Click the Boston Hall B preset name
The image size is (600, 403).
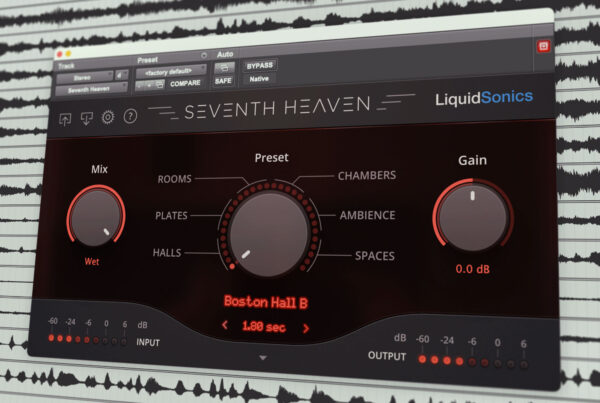click(x=266, y=302)
